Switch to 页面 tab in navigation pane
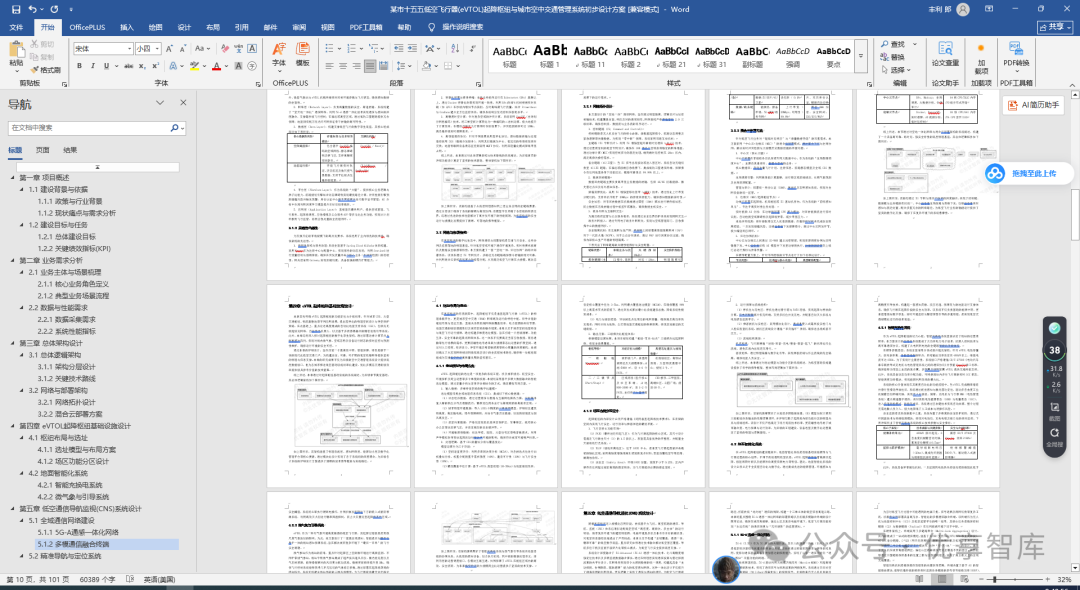 click(43, 149)
